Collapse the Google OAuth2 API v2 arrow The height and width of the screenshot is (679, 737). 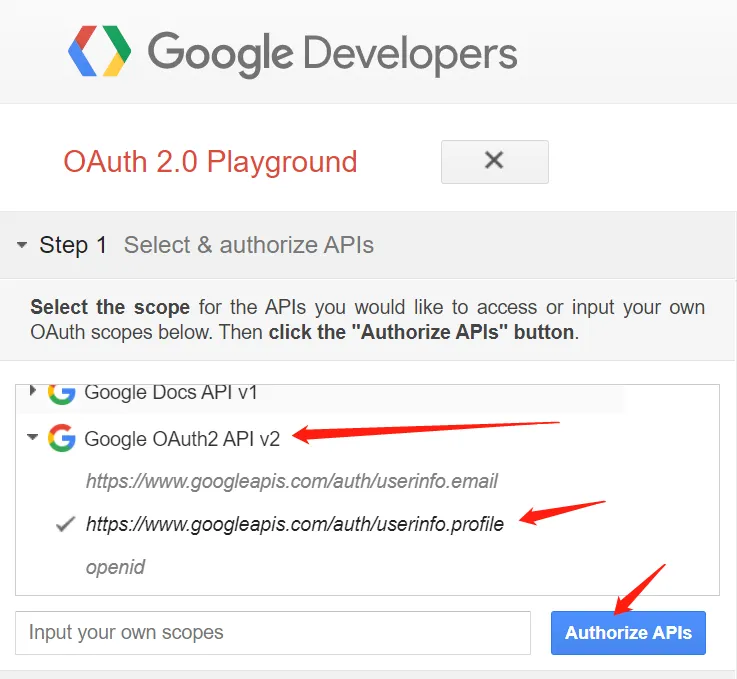click(x=32, y=437)
